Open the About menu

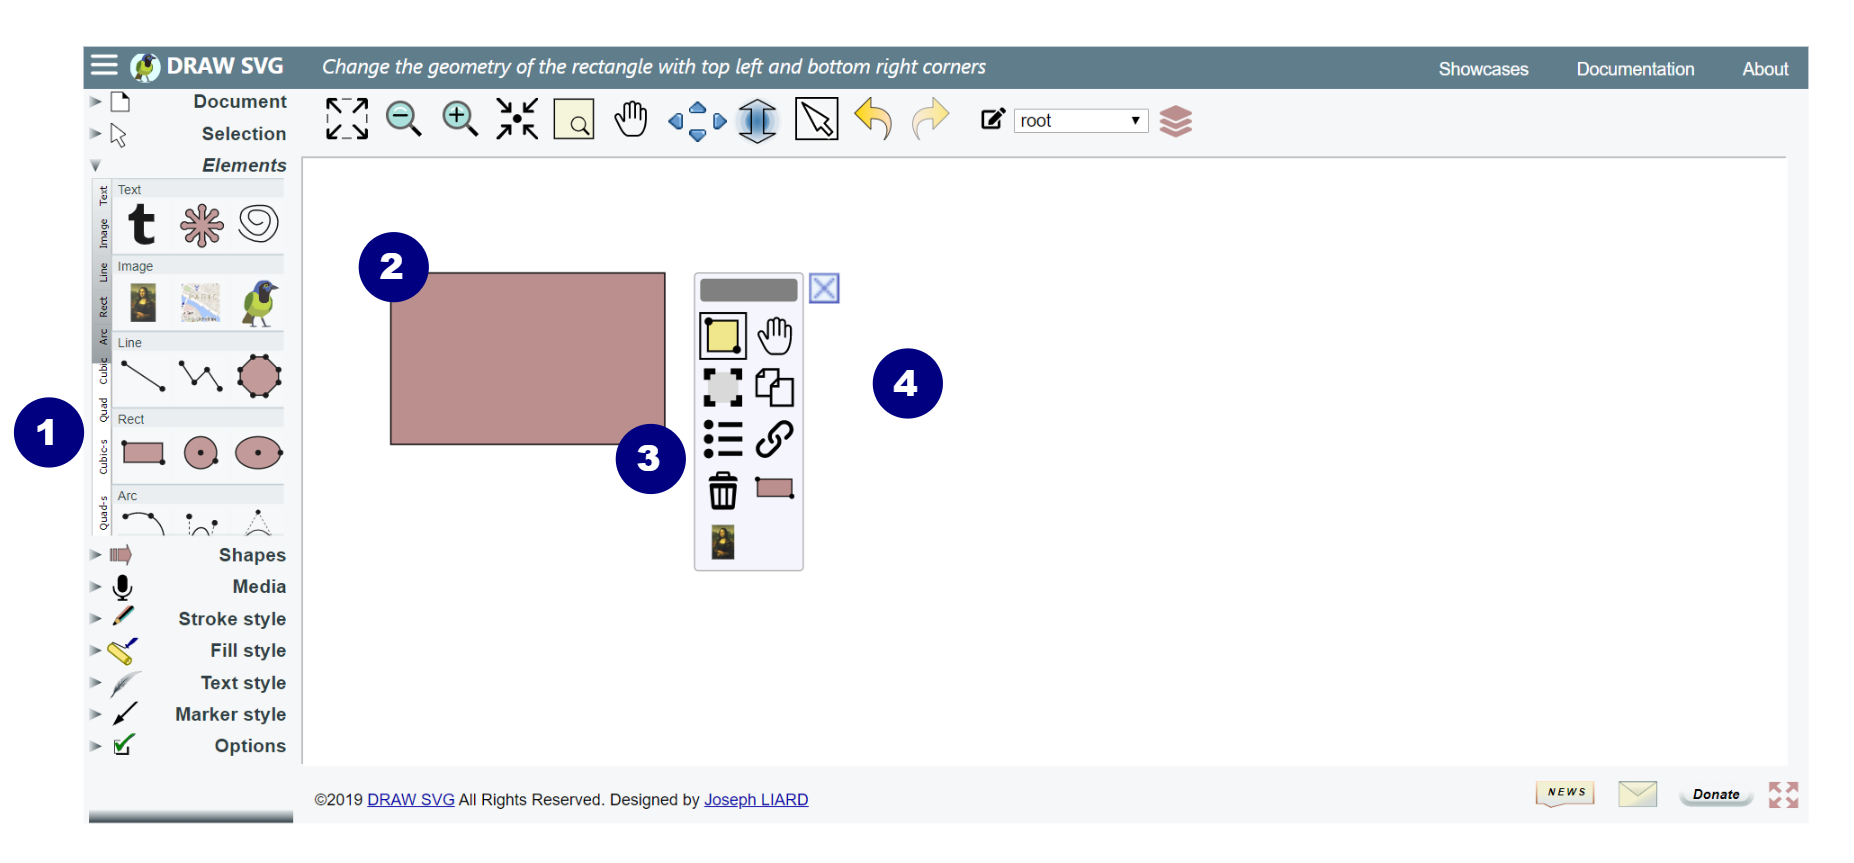(1765, 69)
